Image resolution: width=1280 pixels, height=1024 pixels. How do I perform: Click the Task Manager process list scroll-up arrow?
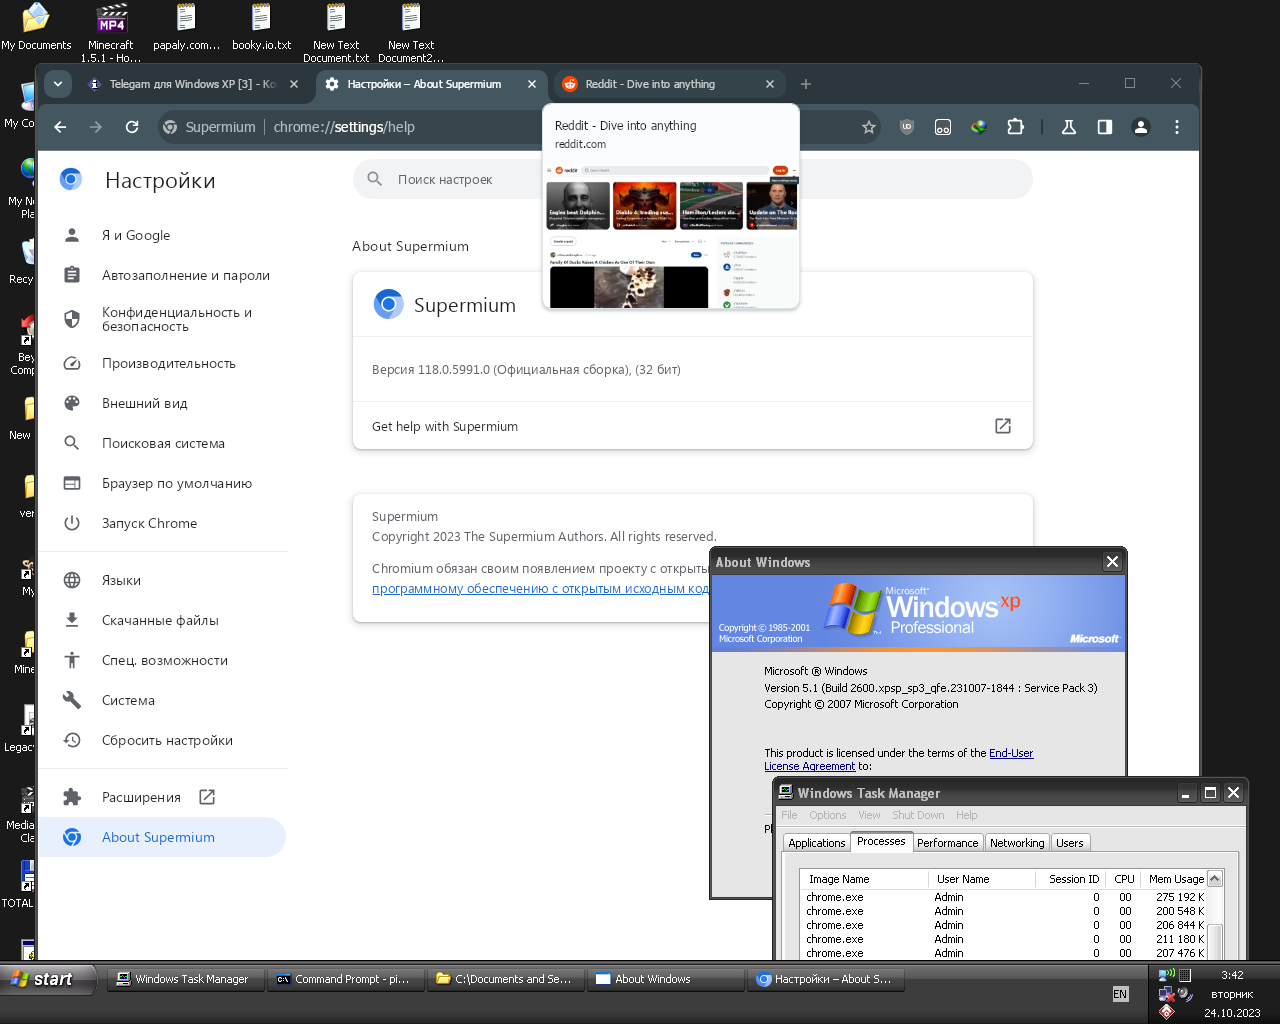tap(1215, 879)
